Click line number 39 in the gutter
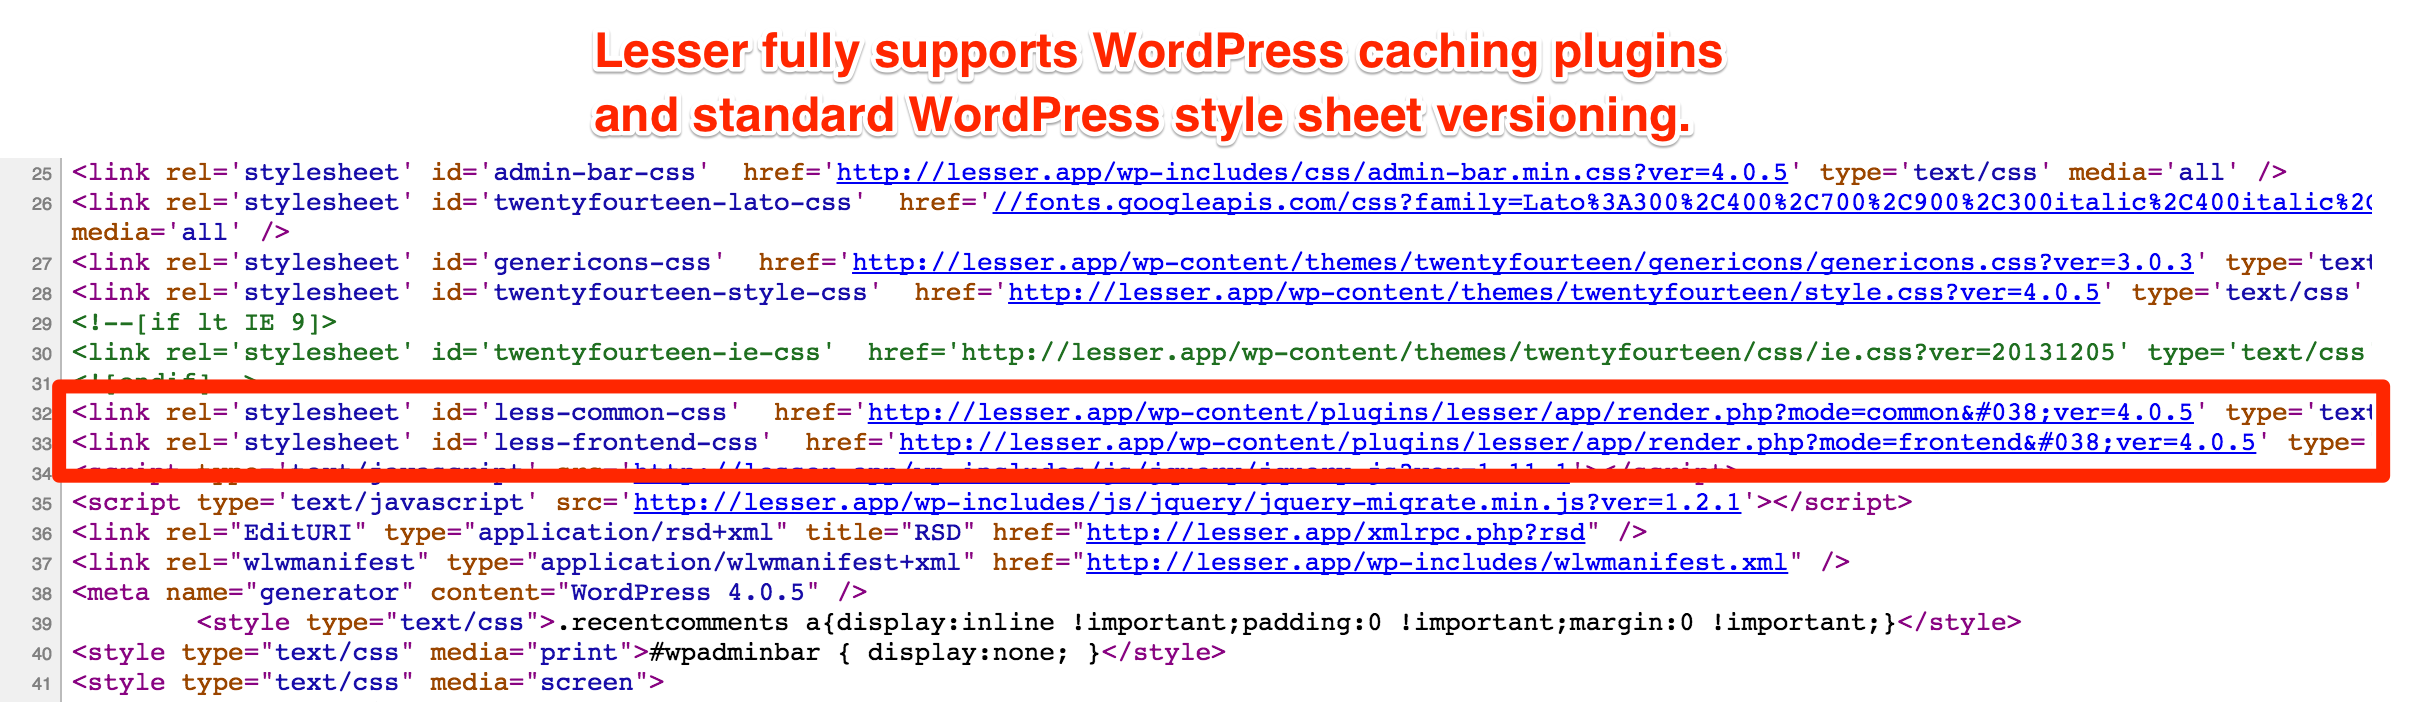 (41, 624)
